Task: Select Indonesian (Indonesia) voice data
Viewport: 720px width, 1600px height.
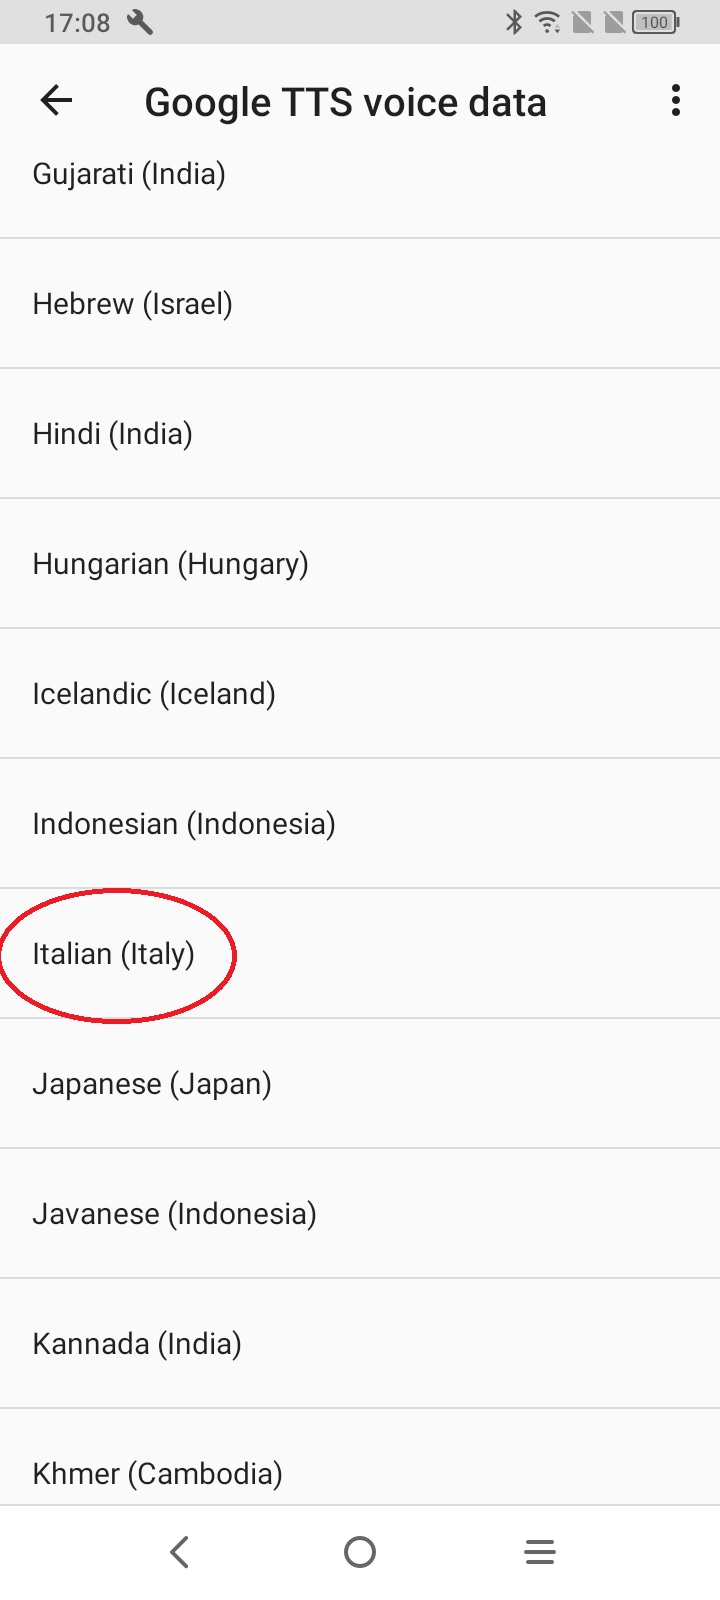Action: tap(360, 823)
